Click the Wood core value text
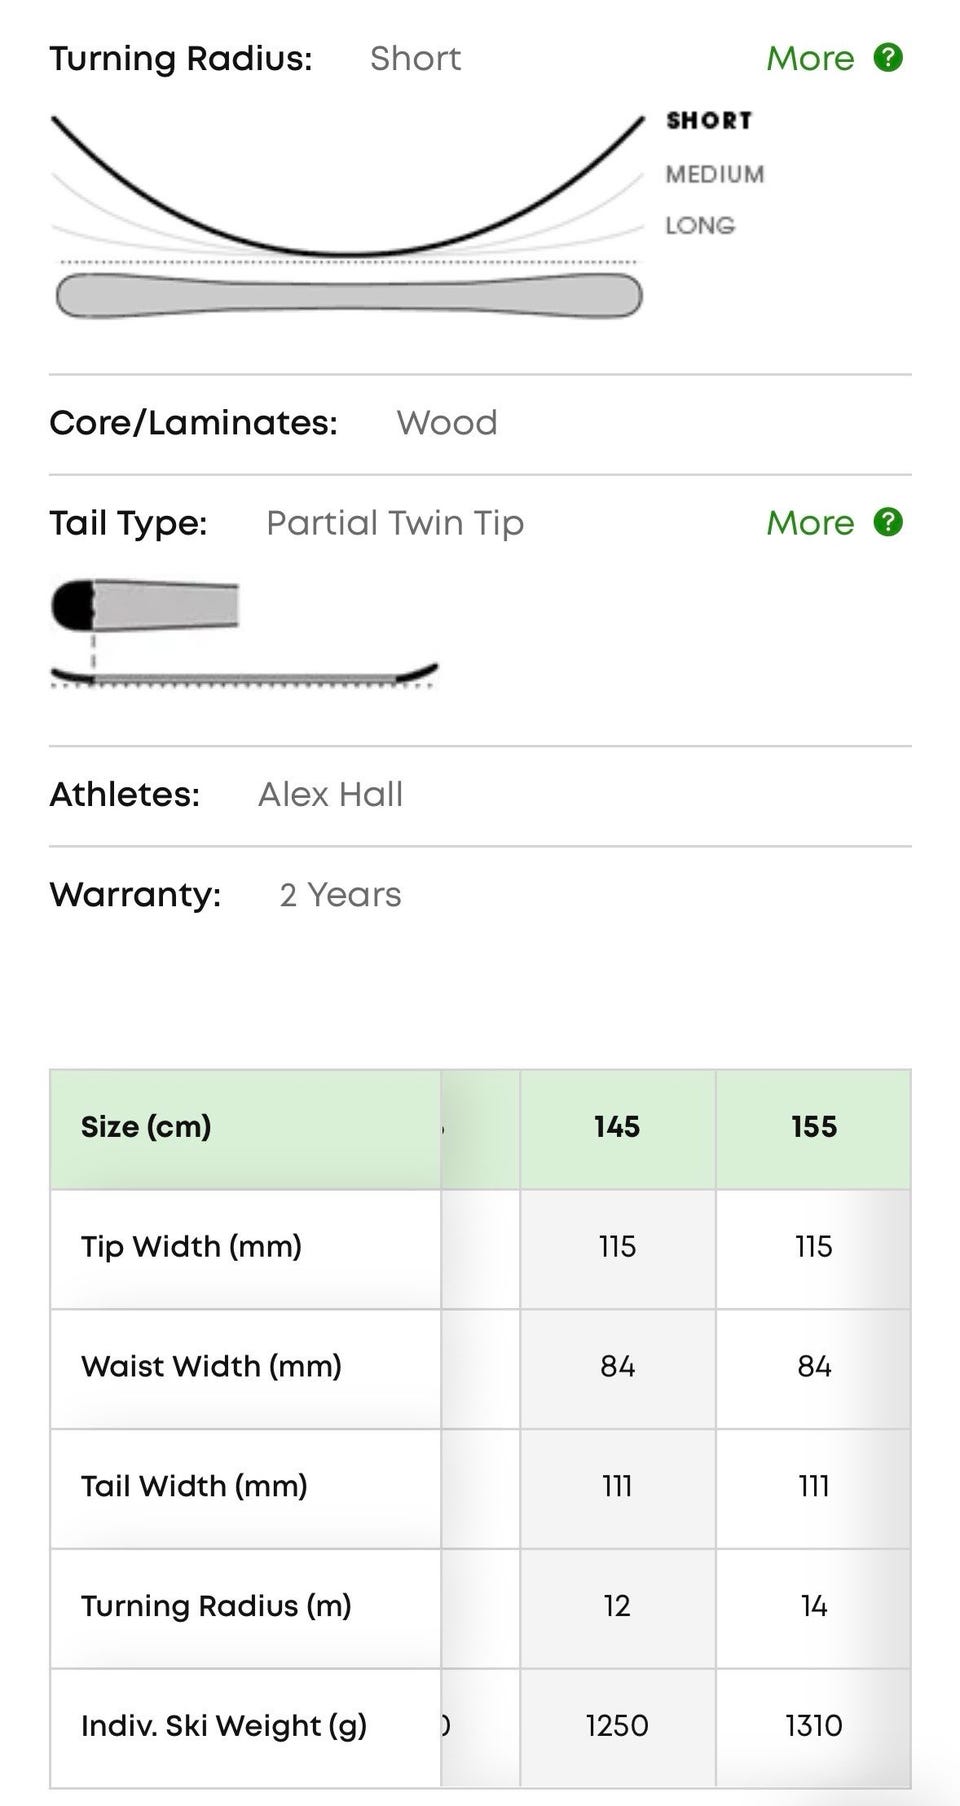This screenshot has width=960, height=1806. (446, 423)
